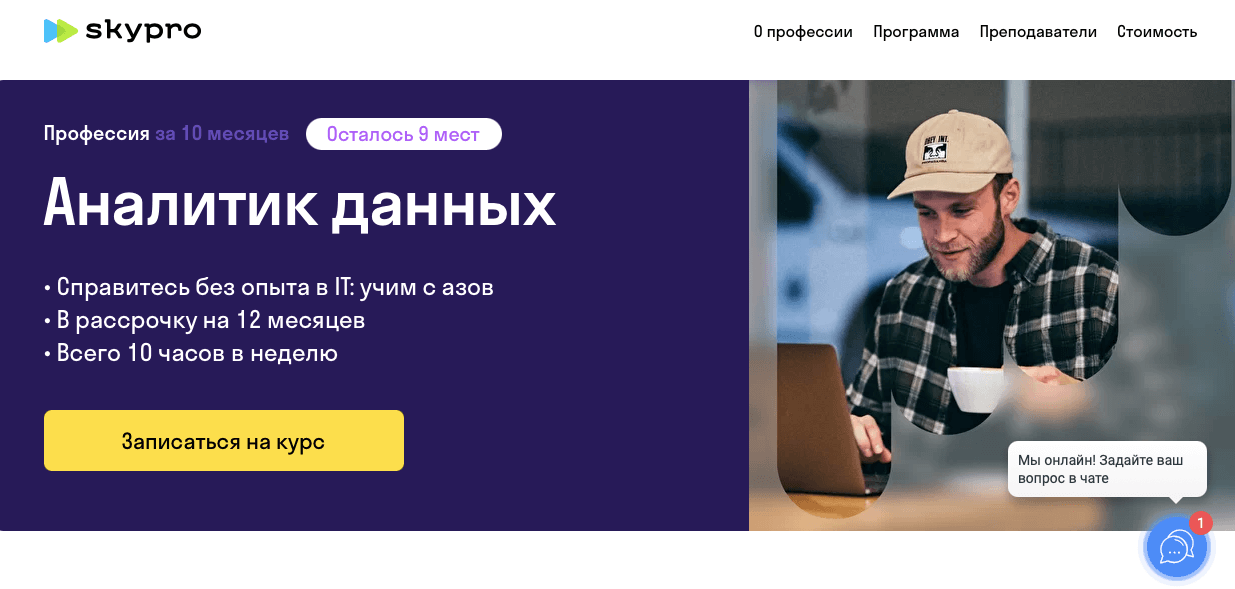Screen dimensions: 1235x589
Task: Click the red notification badge on chat
Action: (1200, 523)
